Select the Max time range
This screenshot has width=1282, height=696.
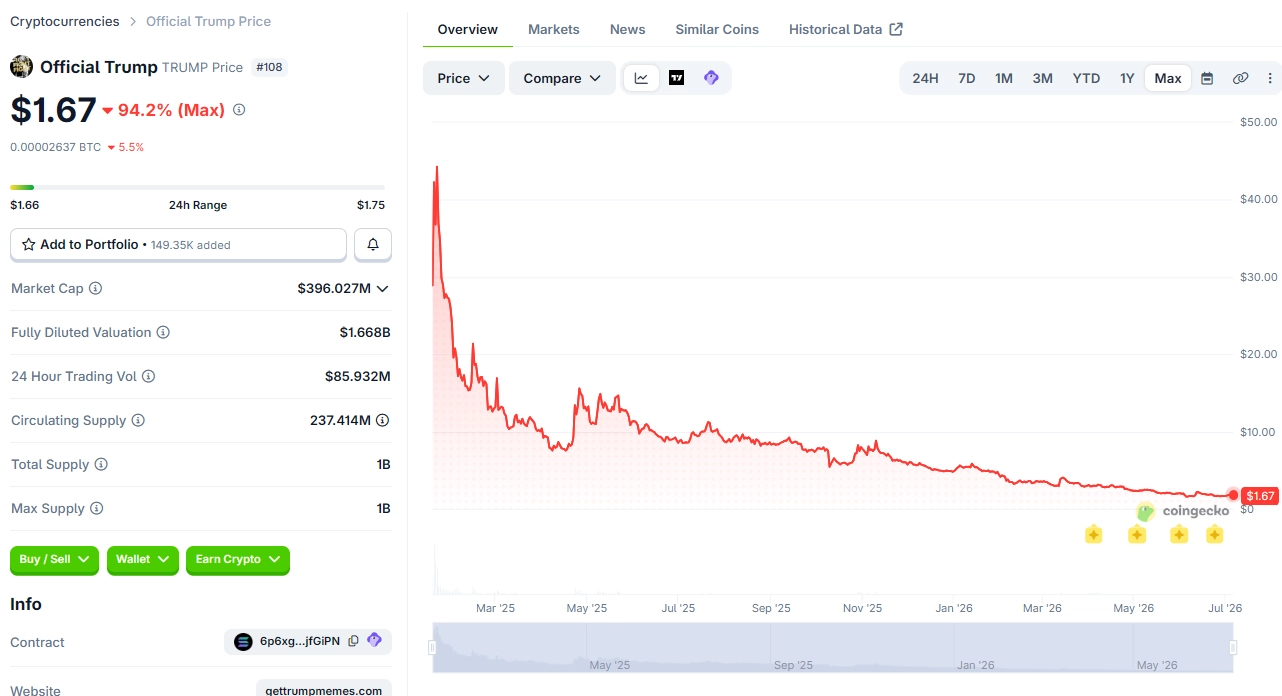coord(1168,78)
